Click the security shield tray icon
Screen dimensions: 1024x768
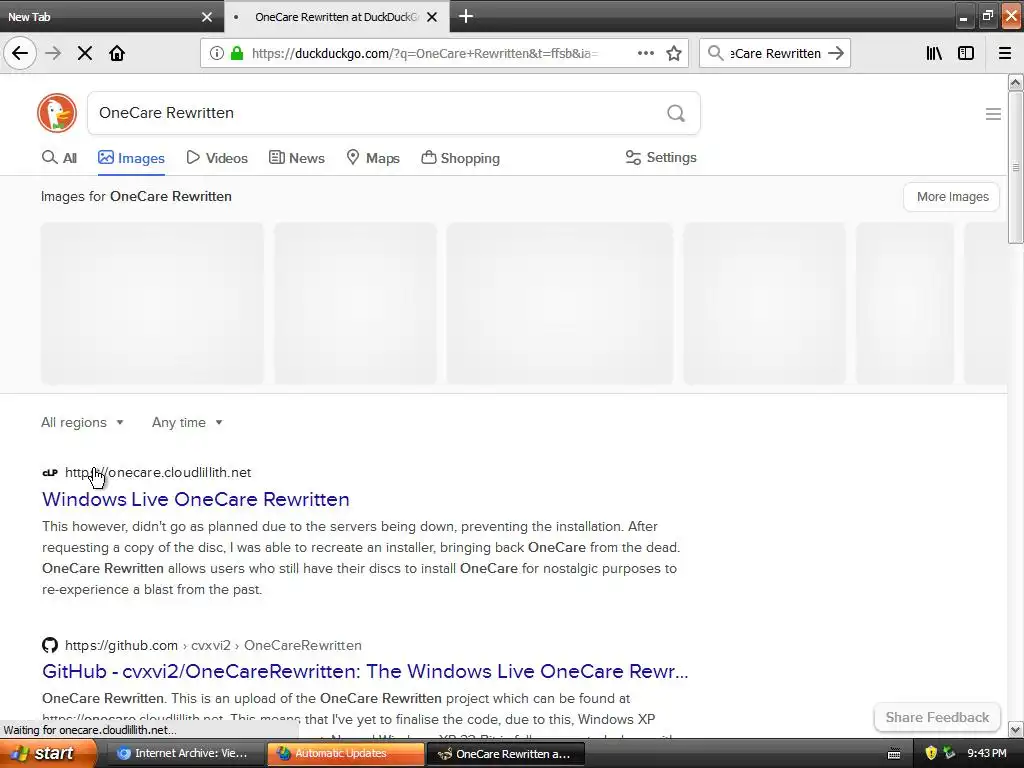pos(931,753)
